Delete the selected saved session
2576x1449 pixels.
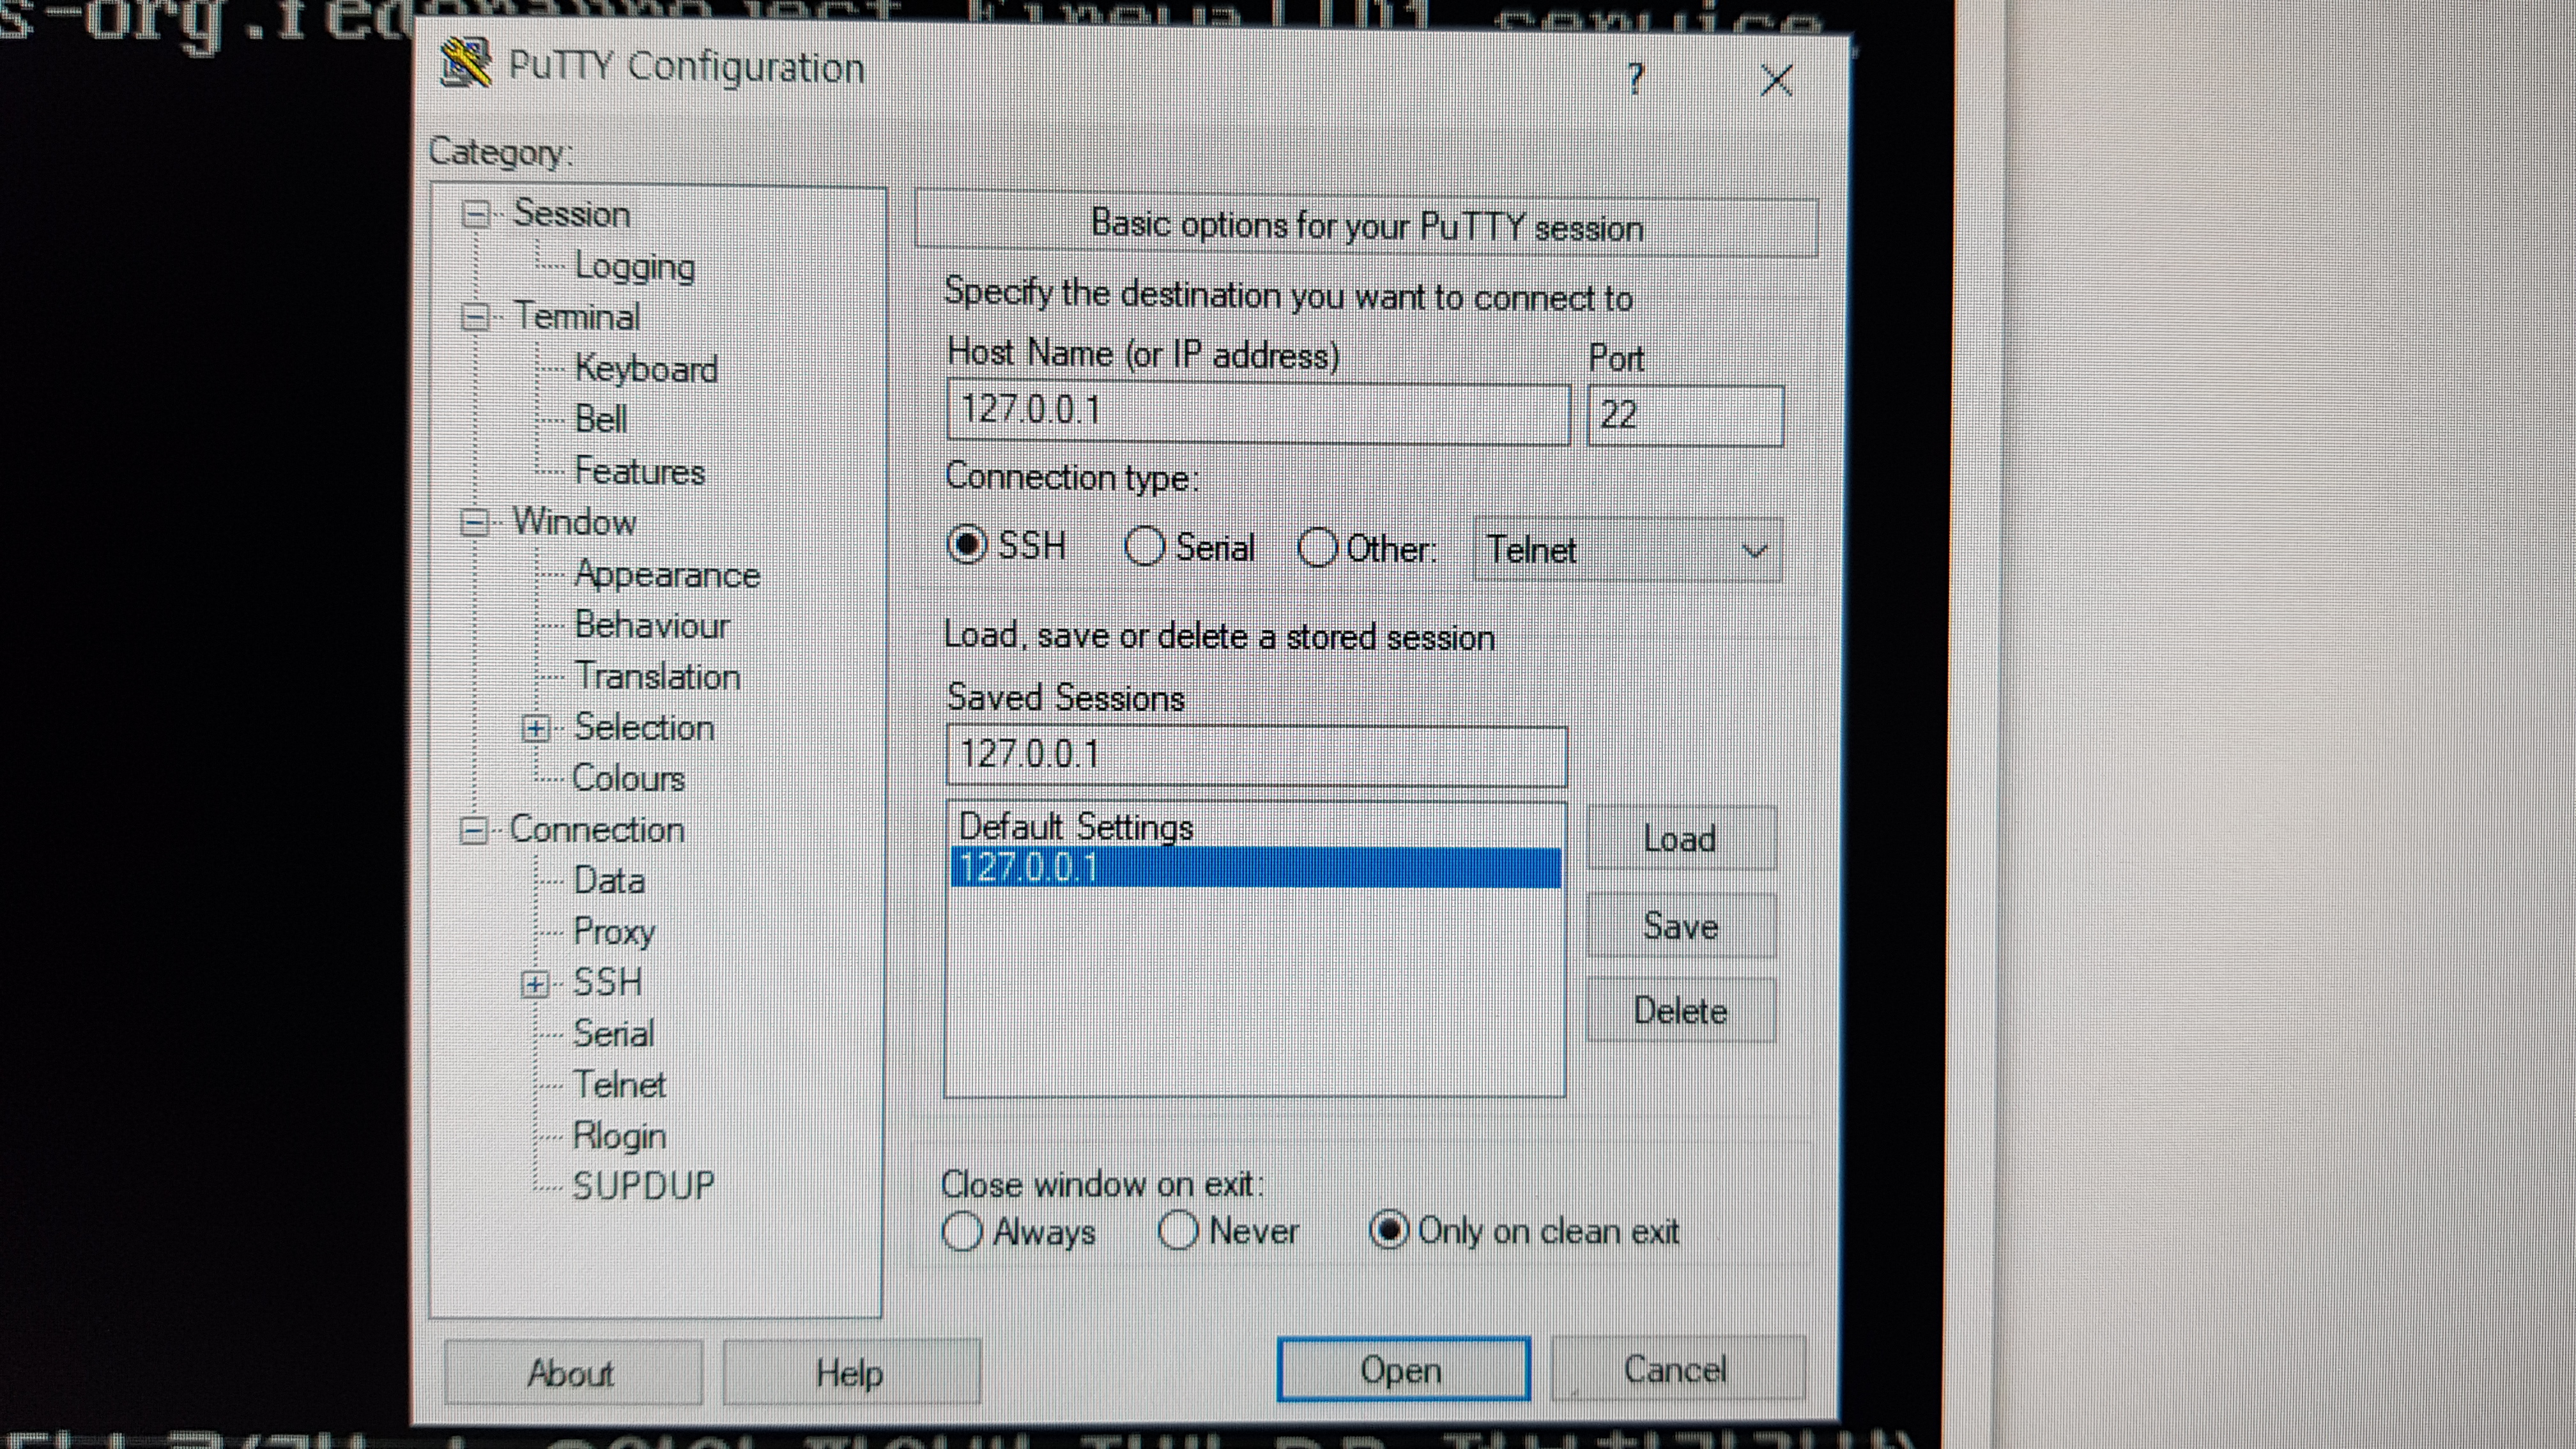coord(1680,1011)
